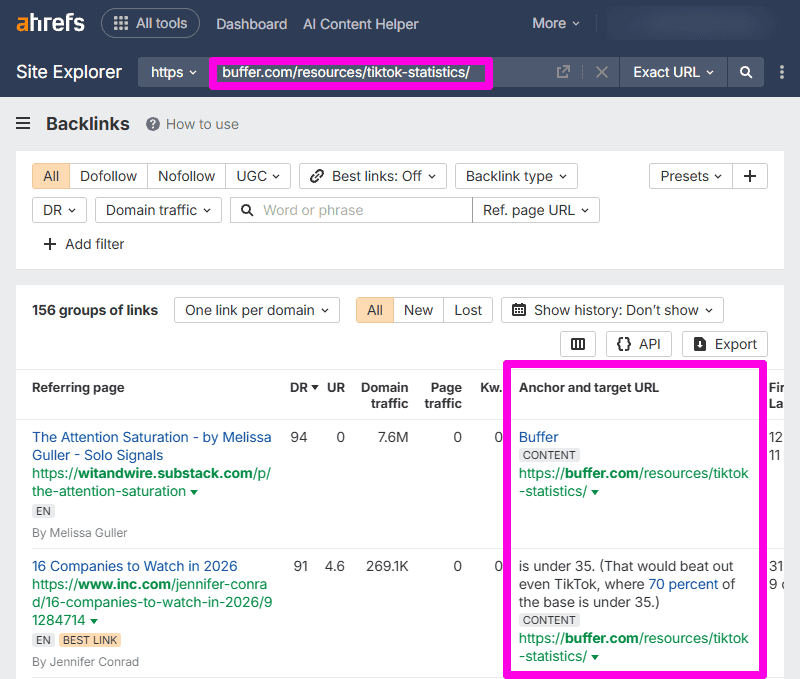The image size is (800, 679).
Task: Expand the More menu
Action: coord(556,23)
